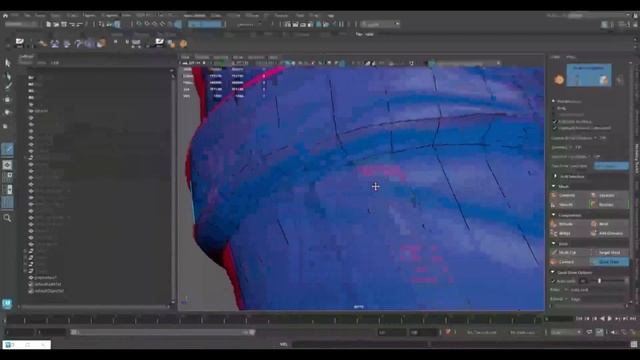Pick the Paint Selection brush tool
The image size is (640, 360).
[x=7, y=86]
